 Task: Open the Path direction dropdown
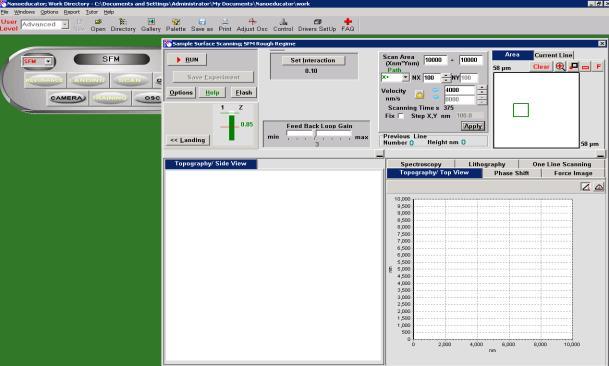click(x=405, y=78)
